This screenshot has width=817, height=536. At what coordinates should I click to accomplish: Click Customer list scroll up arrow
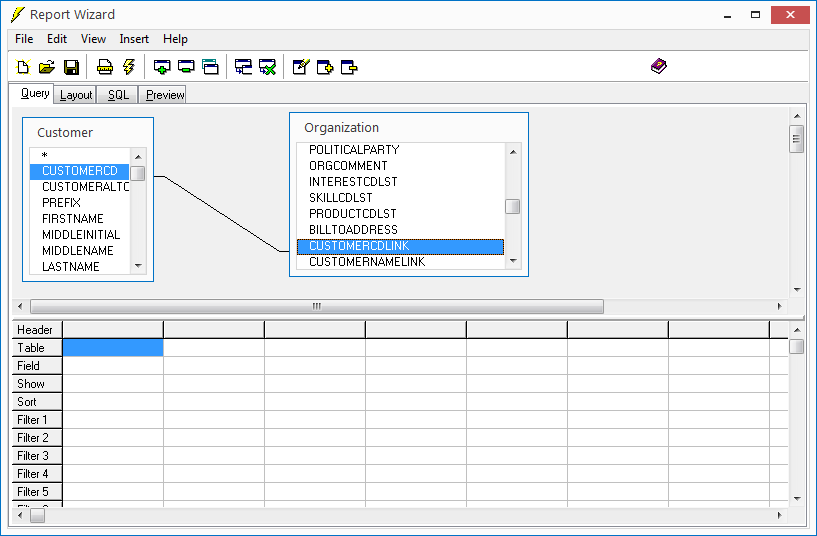138,156
